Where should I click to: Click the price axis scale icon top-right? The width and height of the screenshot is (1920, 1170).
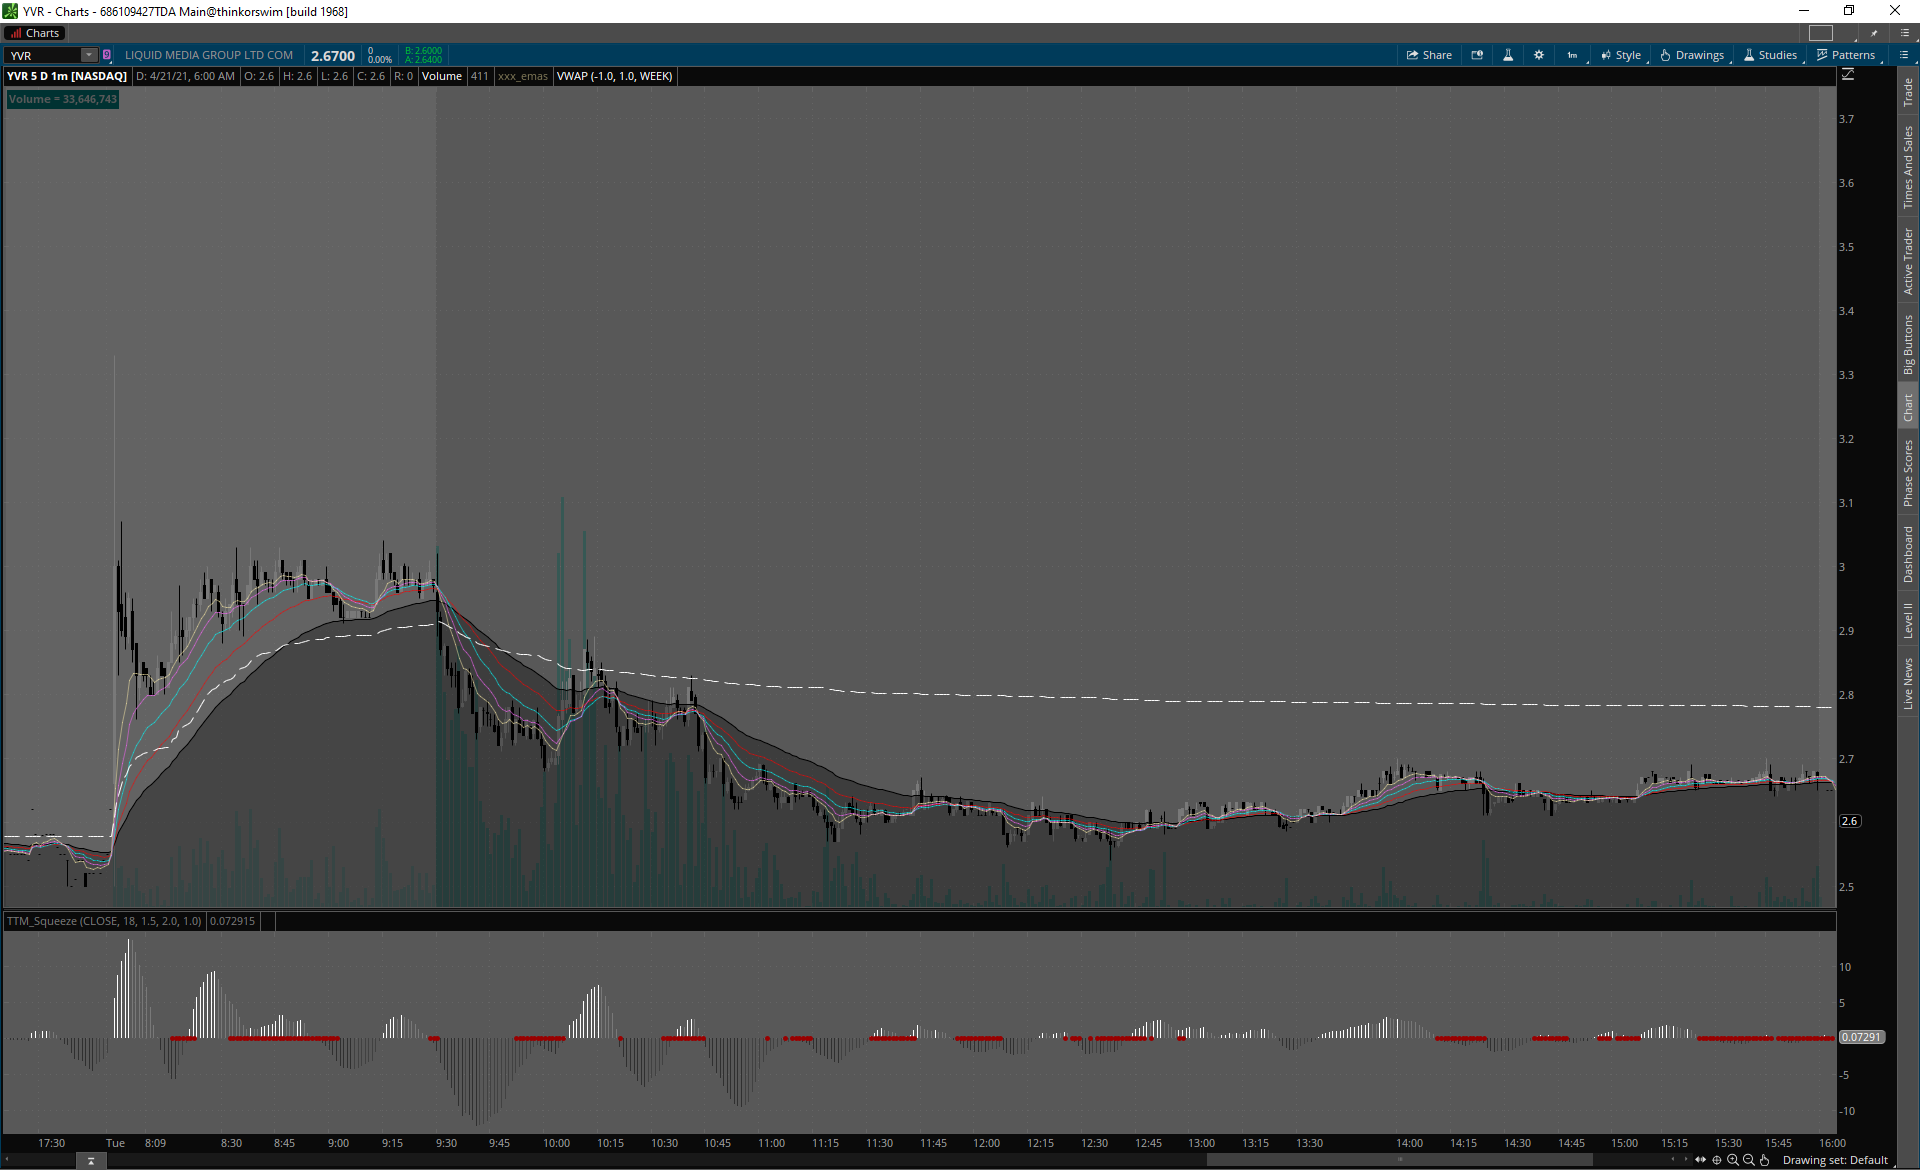(1848, 75)
